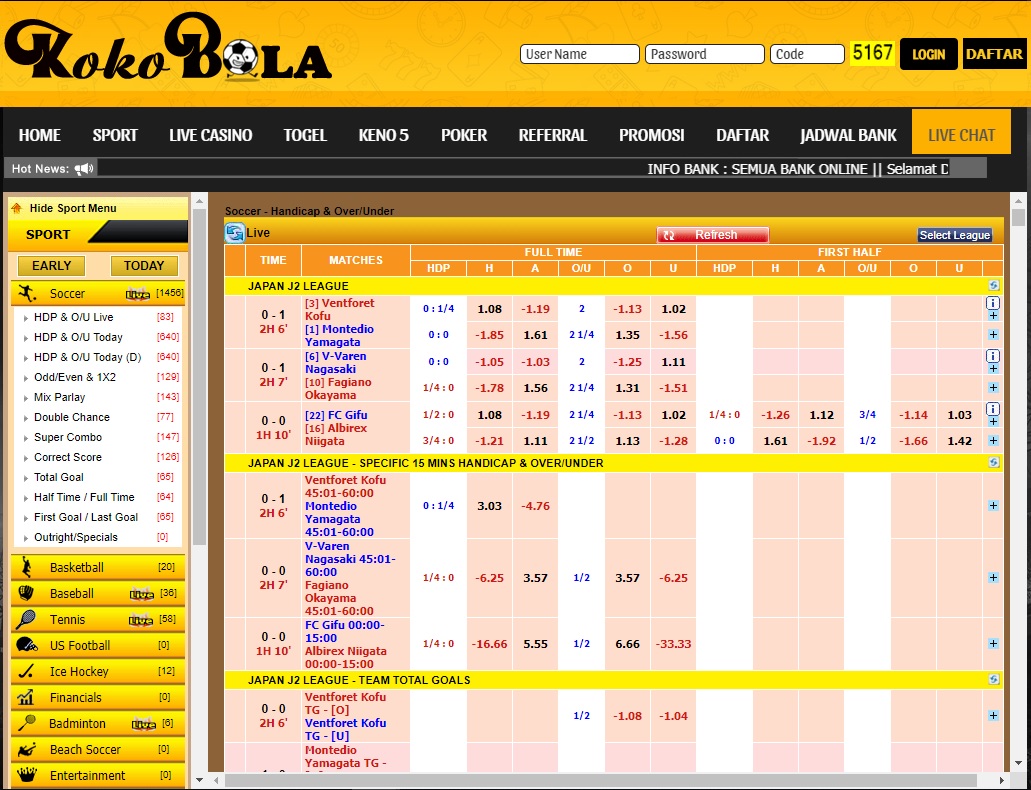Click the LOGIN button
1031x790 pixels.
click(928, 54)
